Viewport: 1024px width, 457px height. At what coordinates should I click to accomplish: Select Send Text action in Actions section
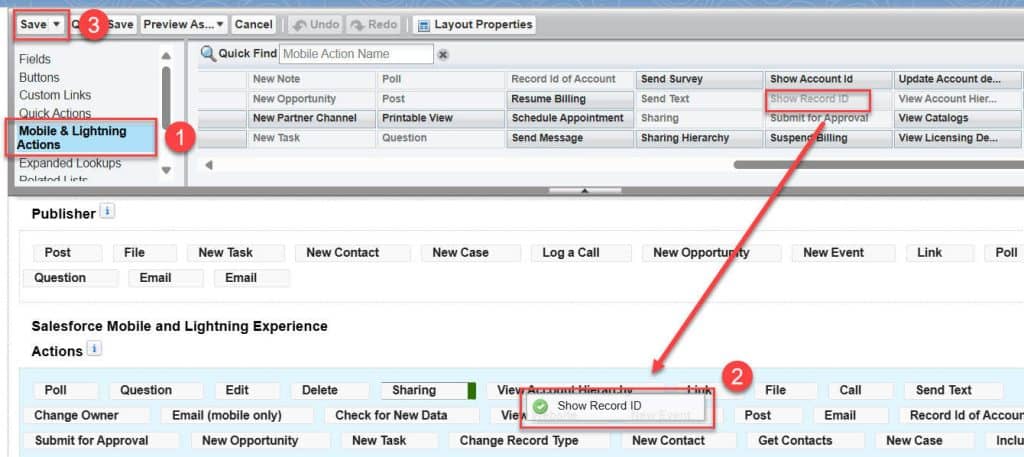pos(953,390)
